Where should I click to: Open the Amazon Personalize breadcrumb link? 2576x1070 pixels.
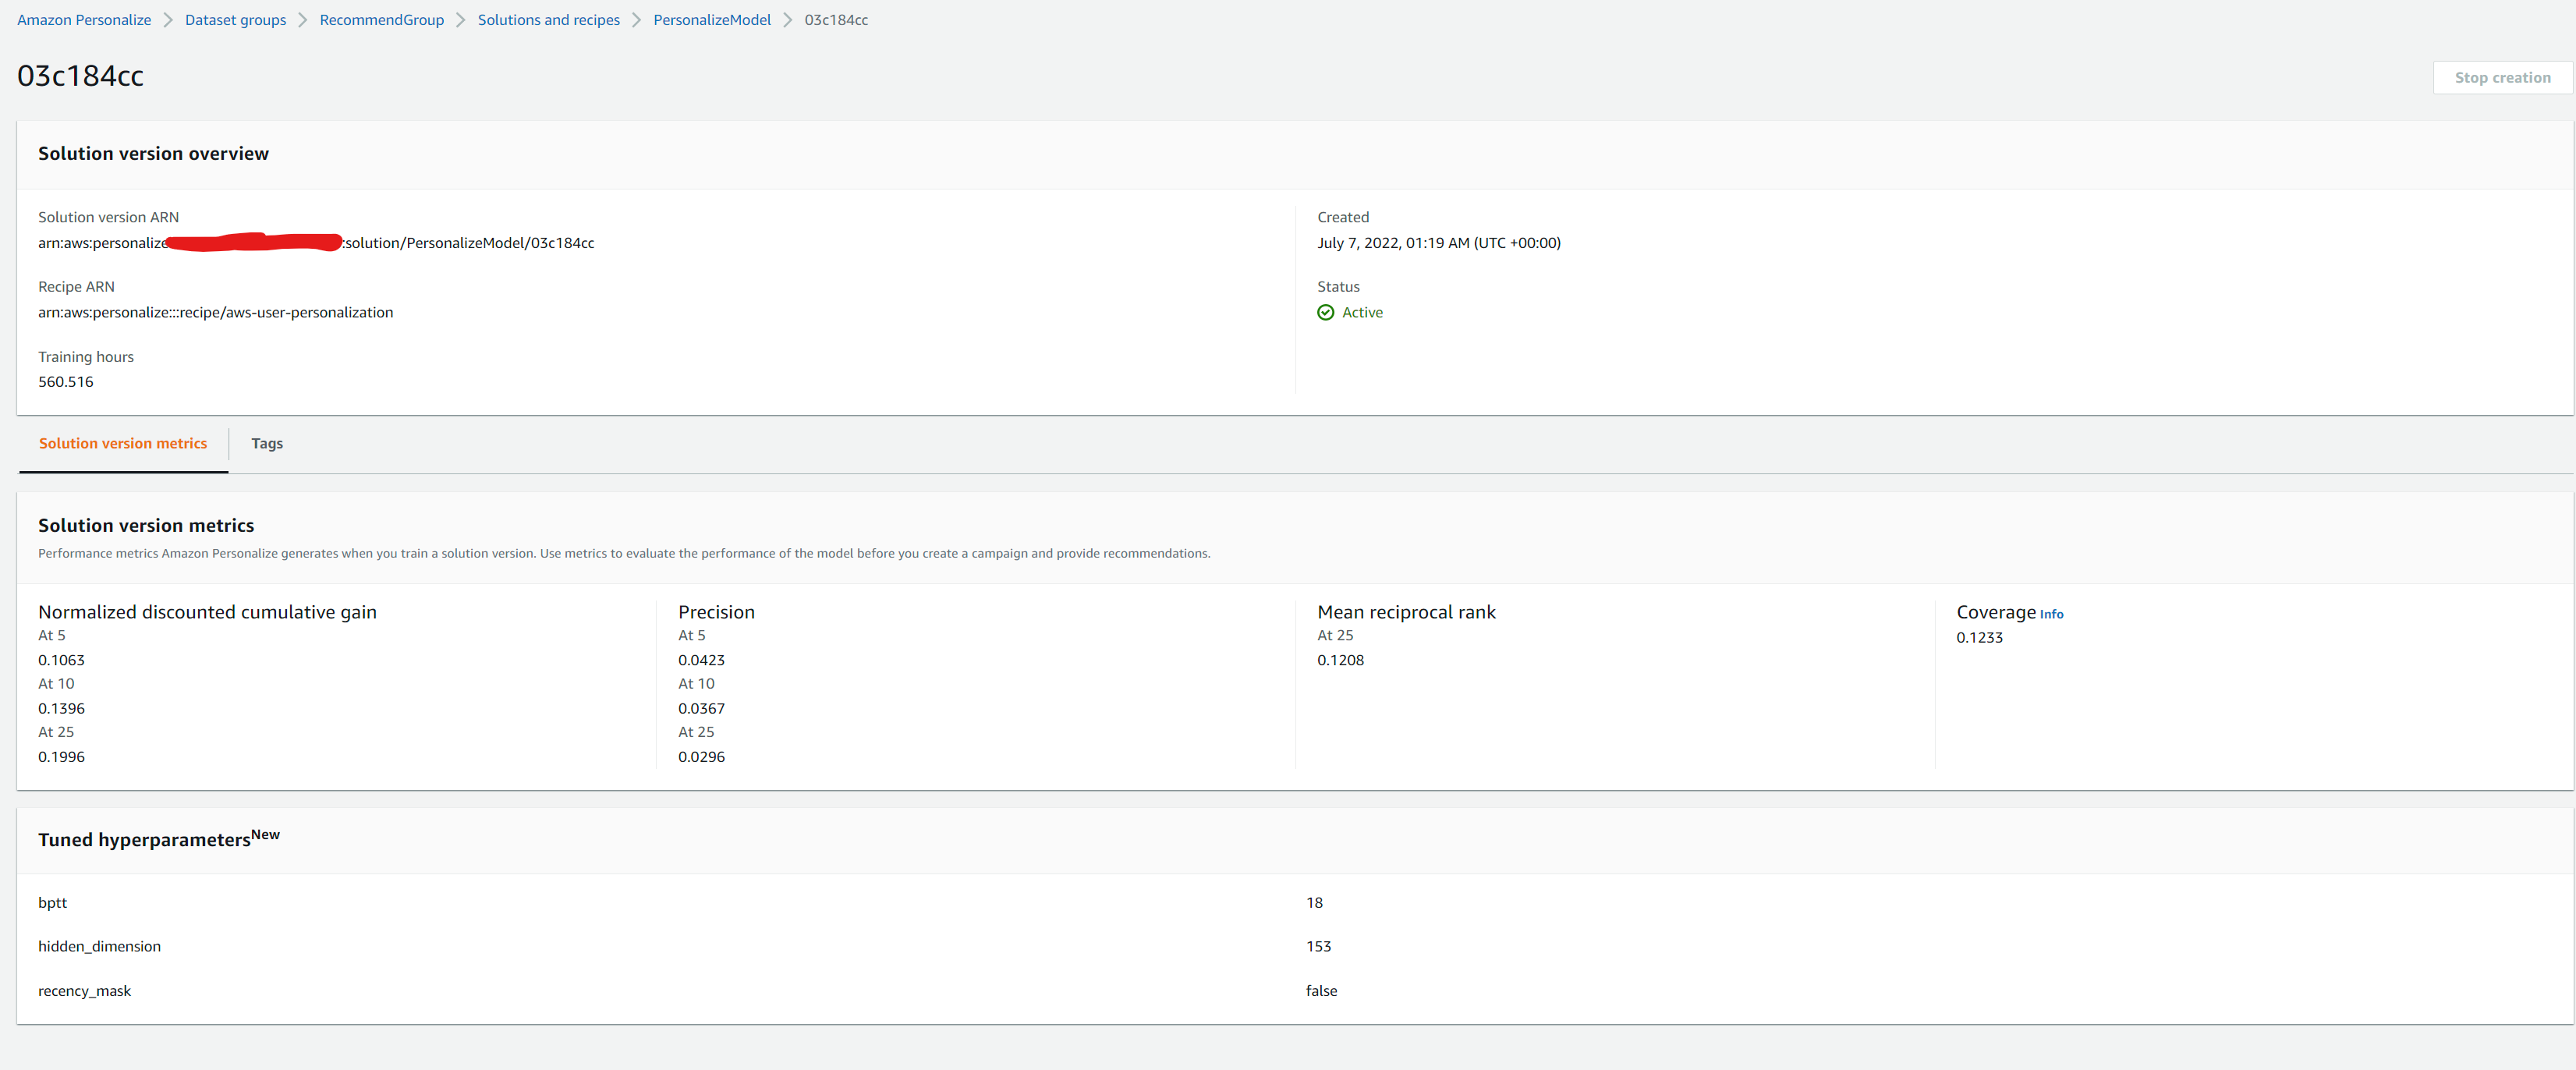(x=84, y=20)
